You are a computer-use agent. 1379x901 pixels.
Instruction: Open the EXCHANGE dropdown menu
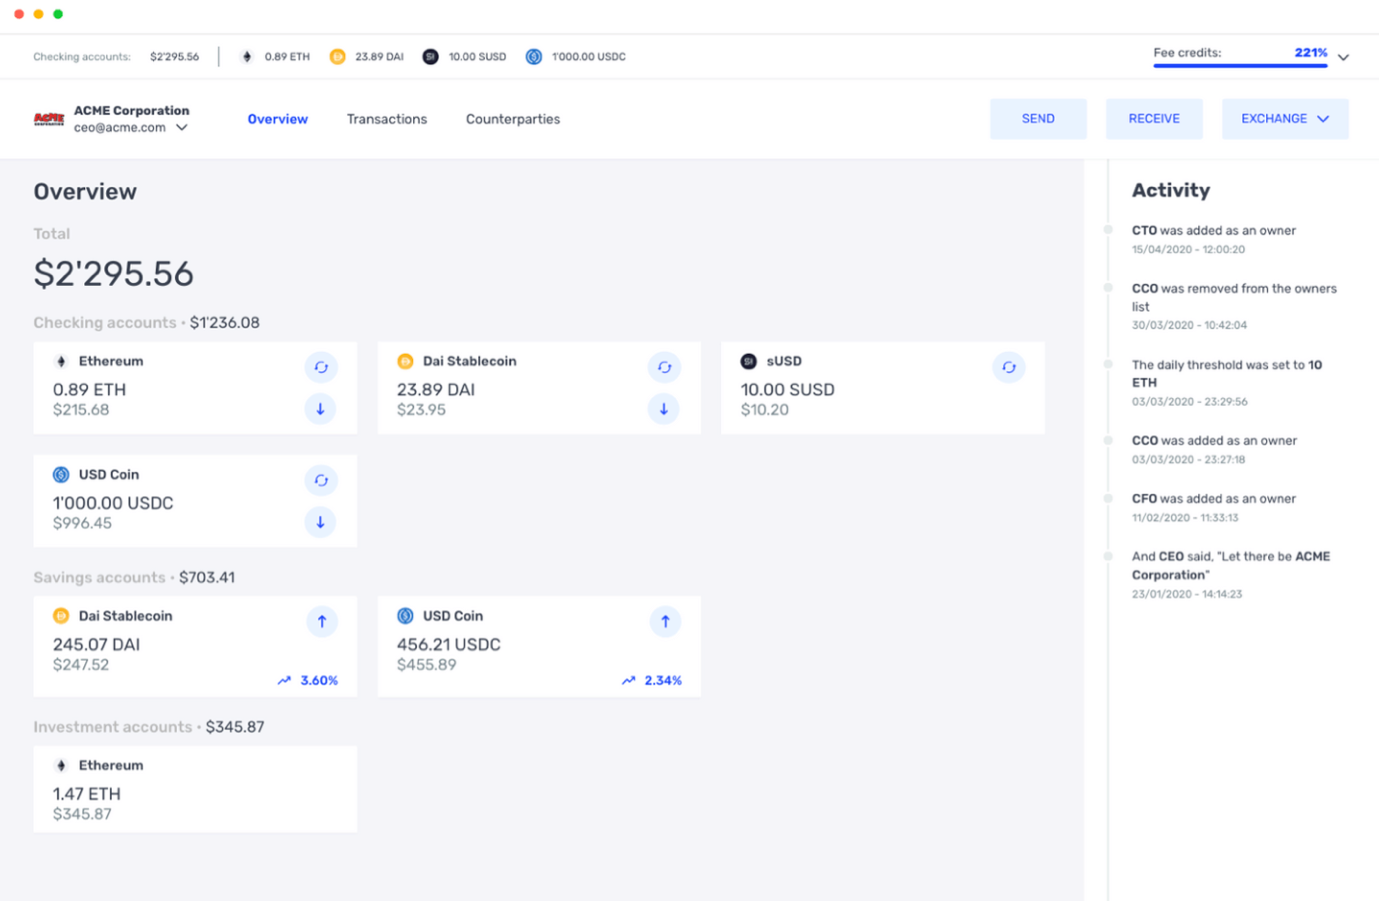point(1284,119)
